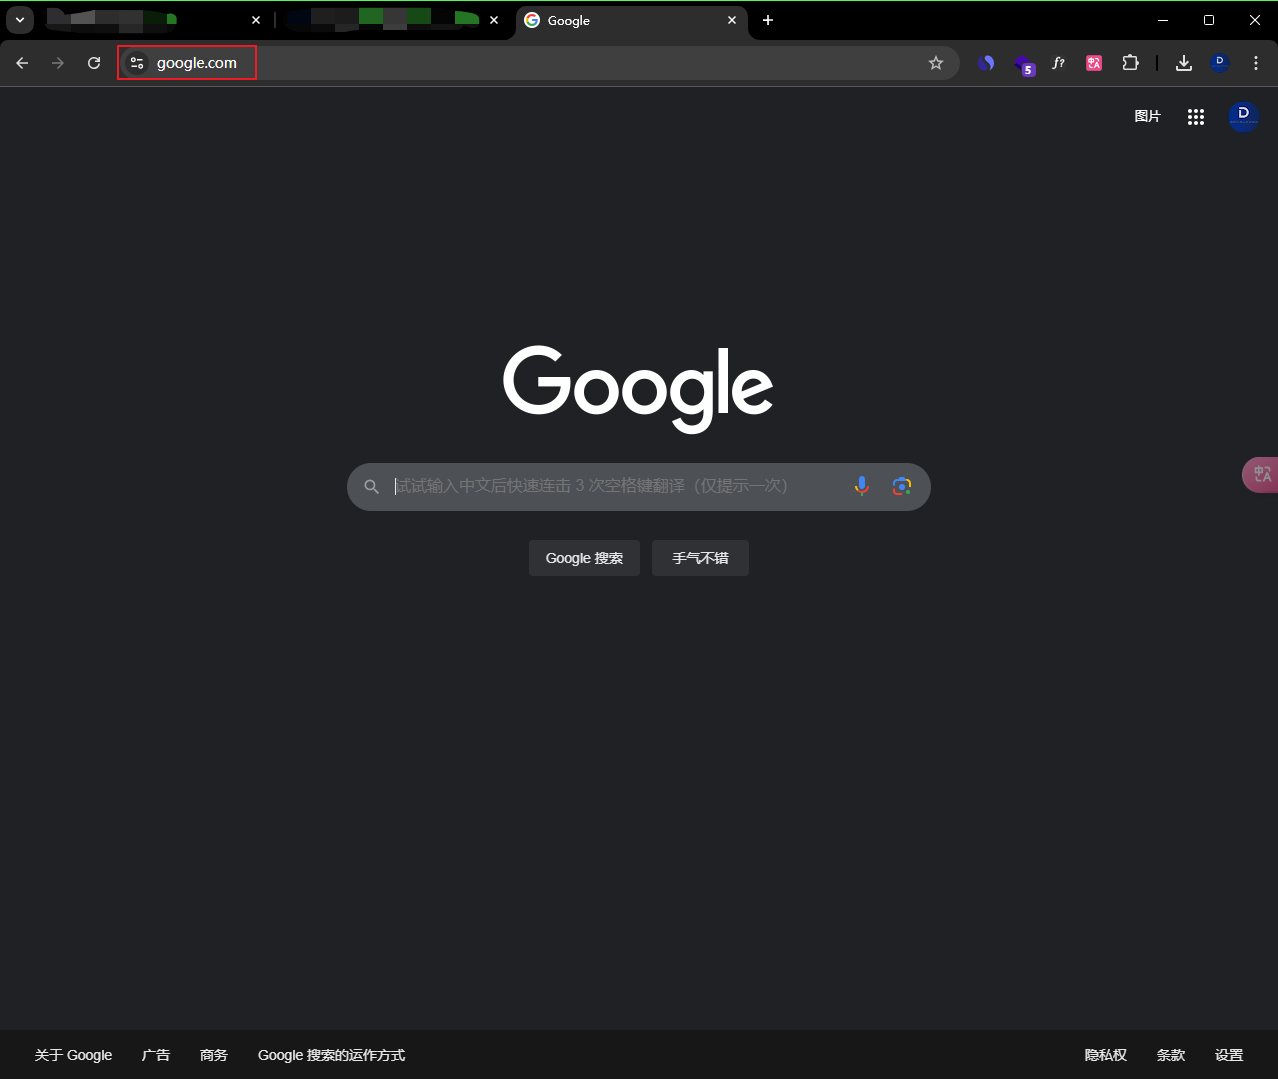Click the magnifier icon in search box

click(x=371, y=487)
